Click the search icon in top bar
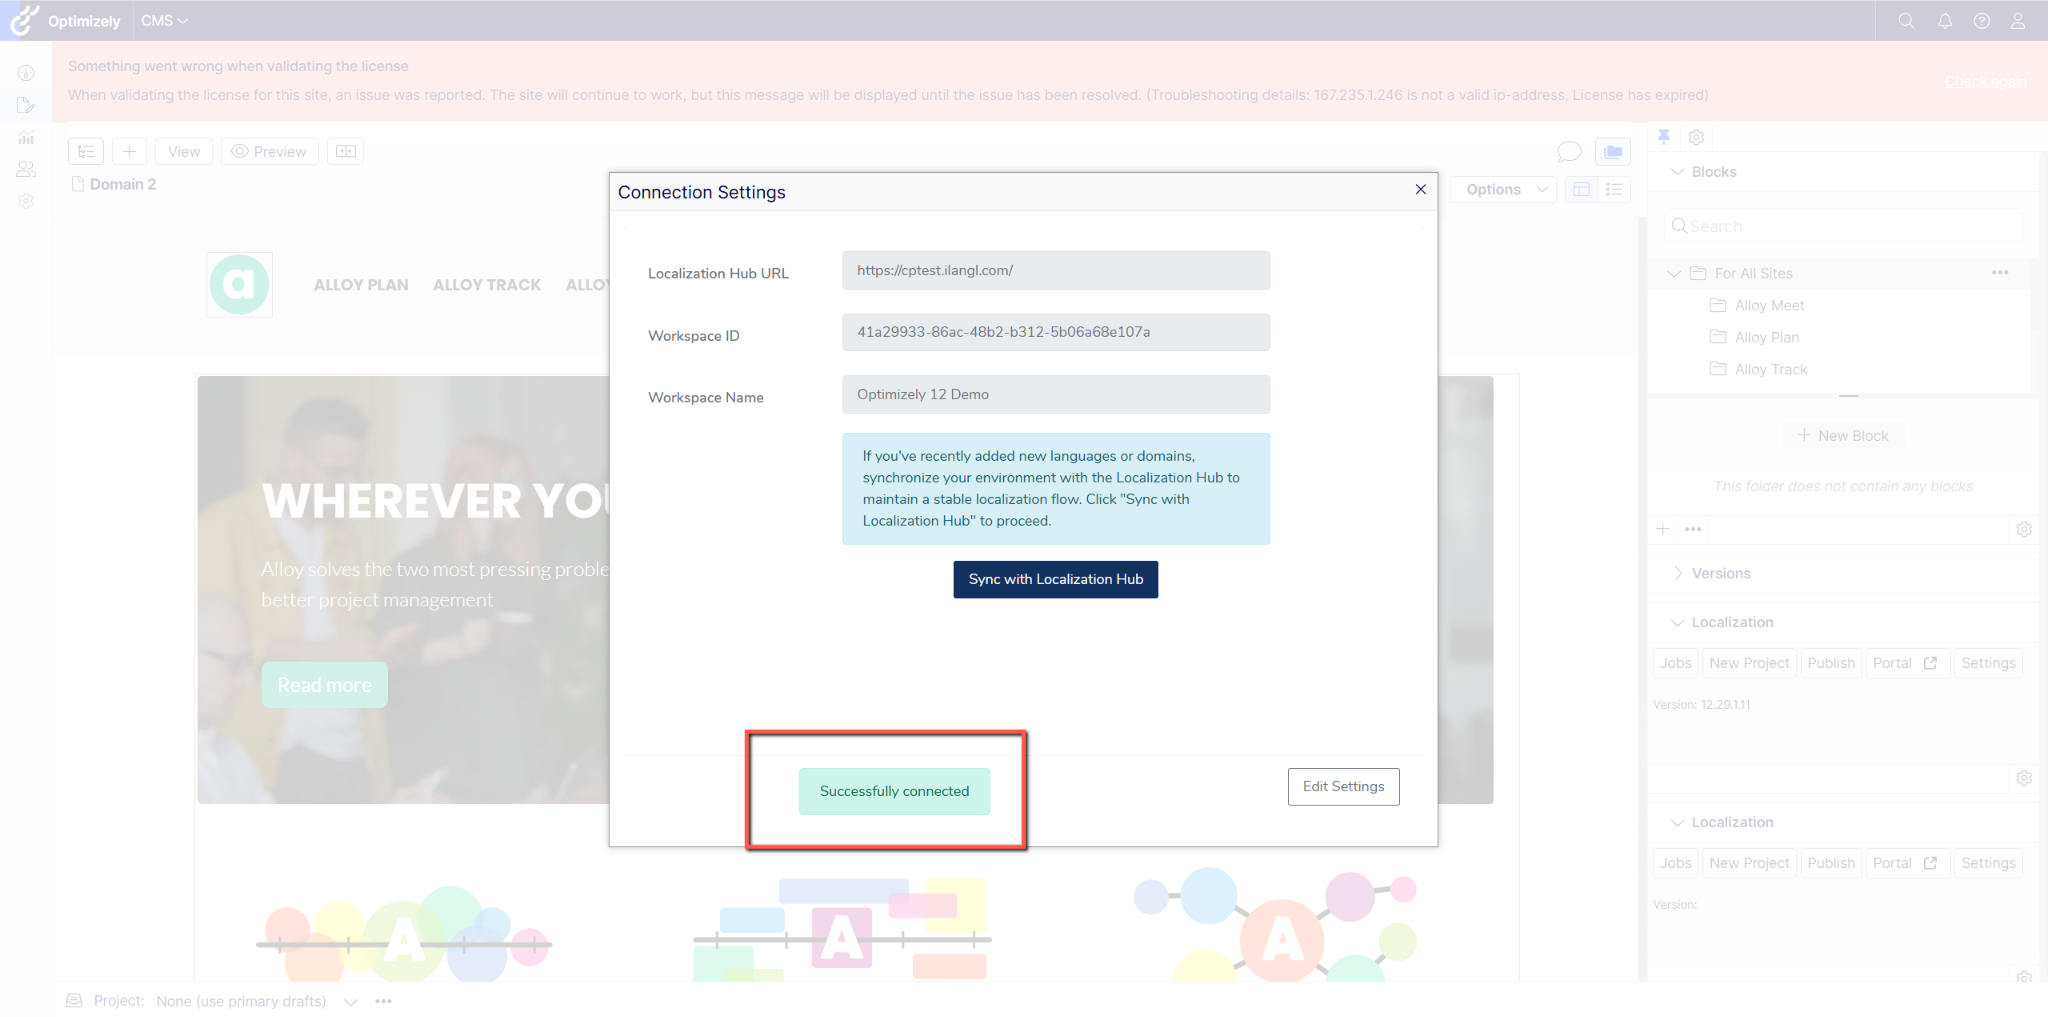The image size is (2048, 1017). pyautogui.click(x=1906, y=21)
